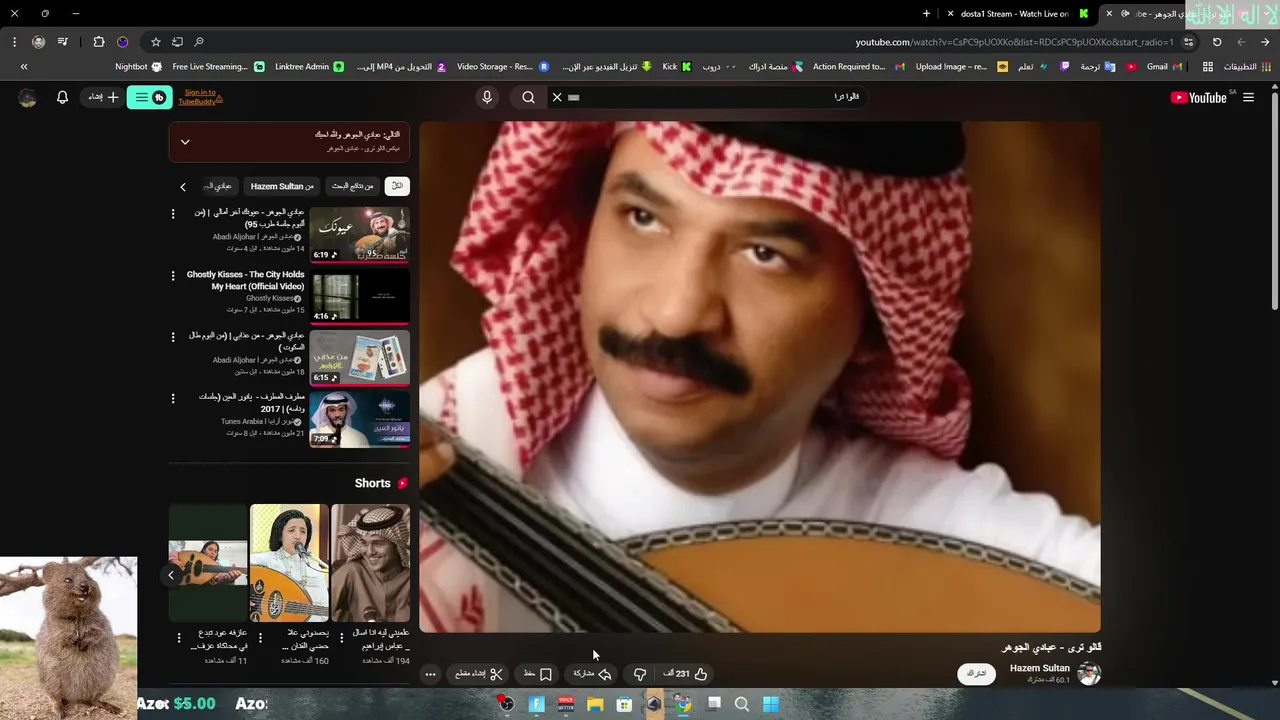Open the TubeBuddy menu button
The image size is (1280, 720).
click(x=149, y=97)
